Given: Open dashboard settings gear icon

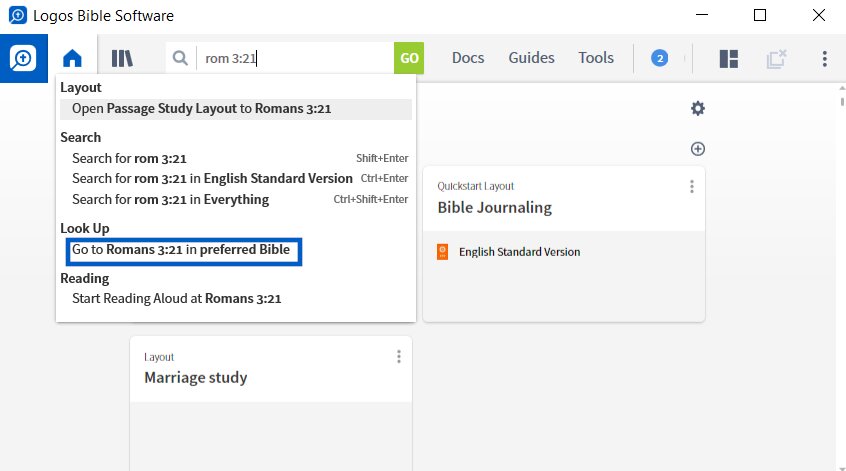Looking at the screenshot, I should 698,108.
